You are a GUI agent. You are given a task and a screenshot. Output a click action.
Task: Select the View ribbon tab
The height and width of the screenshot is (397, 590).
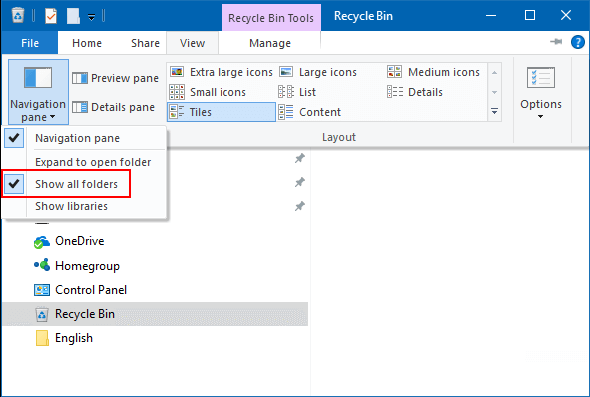(x=192, y=43)
